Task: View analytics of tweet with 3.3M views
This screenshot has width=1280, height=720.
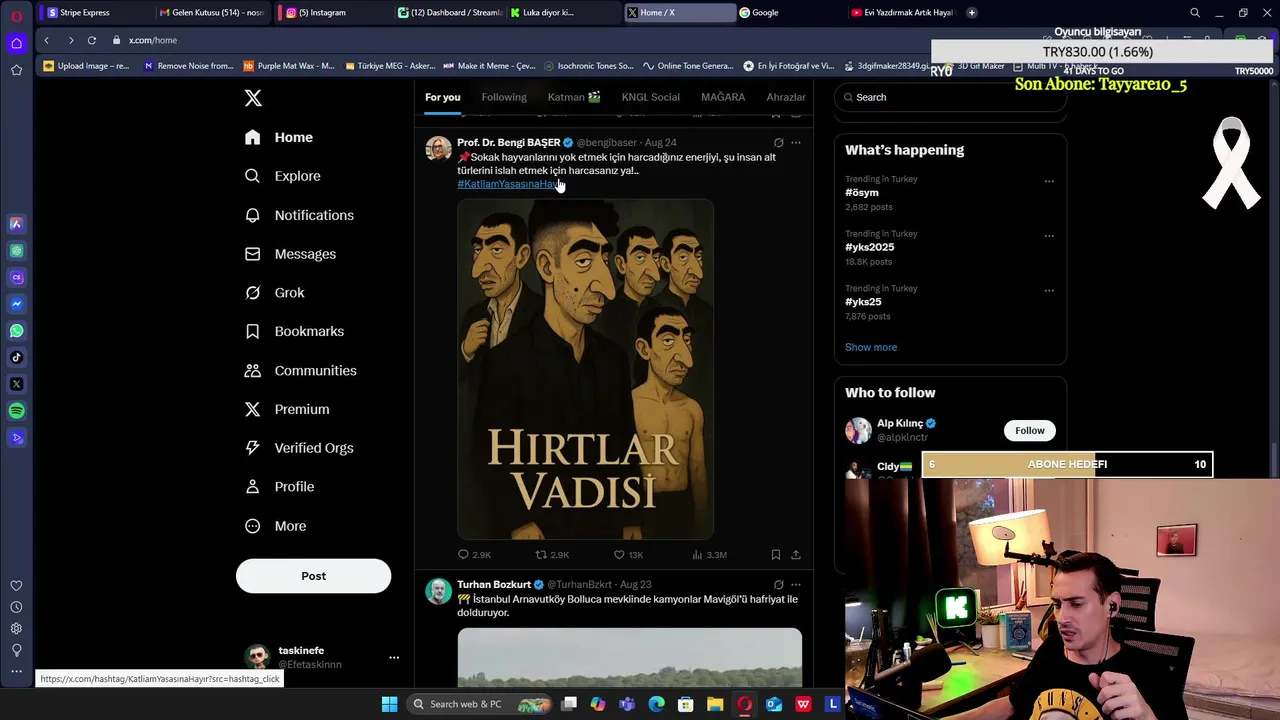Action: click(x=709, y=555)
